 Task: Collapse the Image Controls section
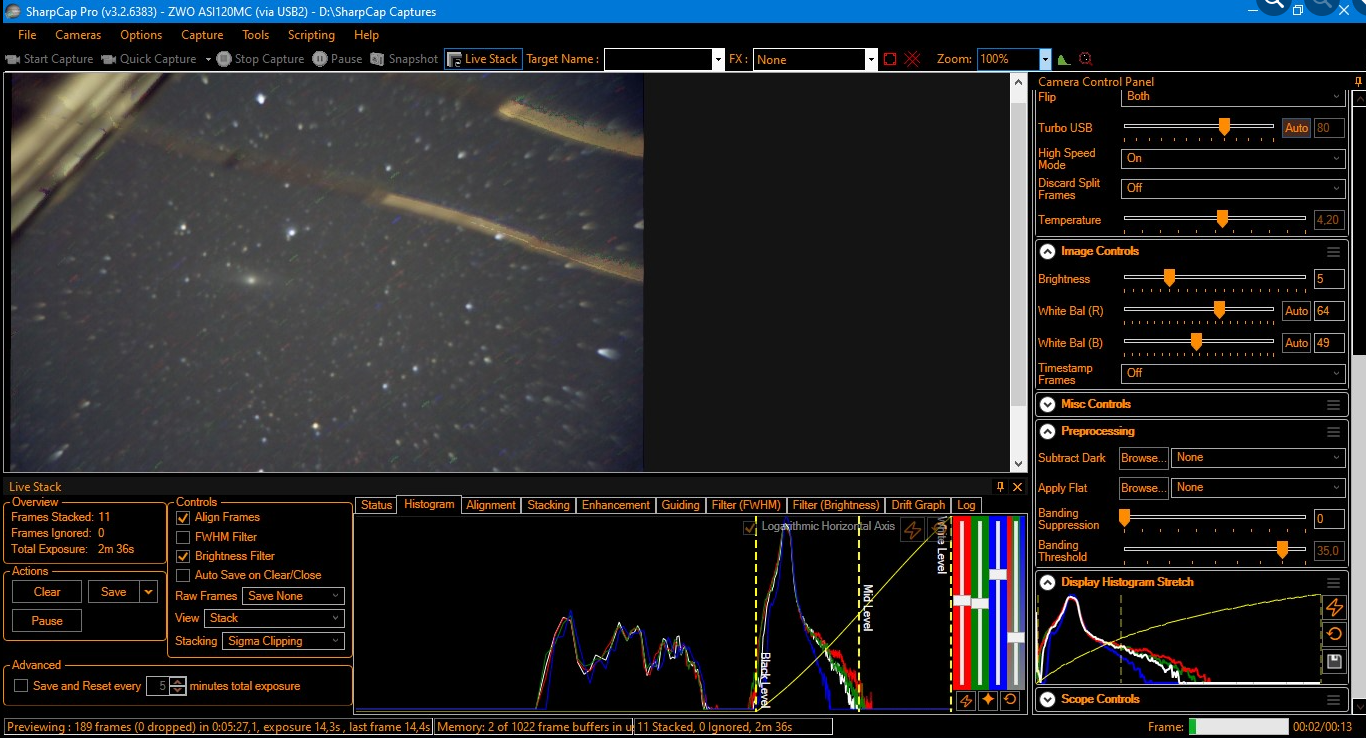(x=1047, y=252)
